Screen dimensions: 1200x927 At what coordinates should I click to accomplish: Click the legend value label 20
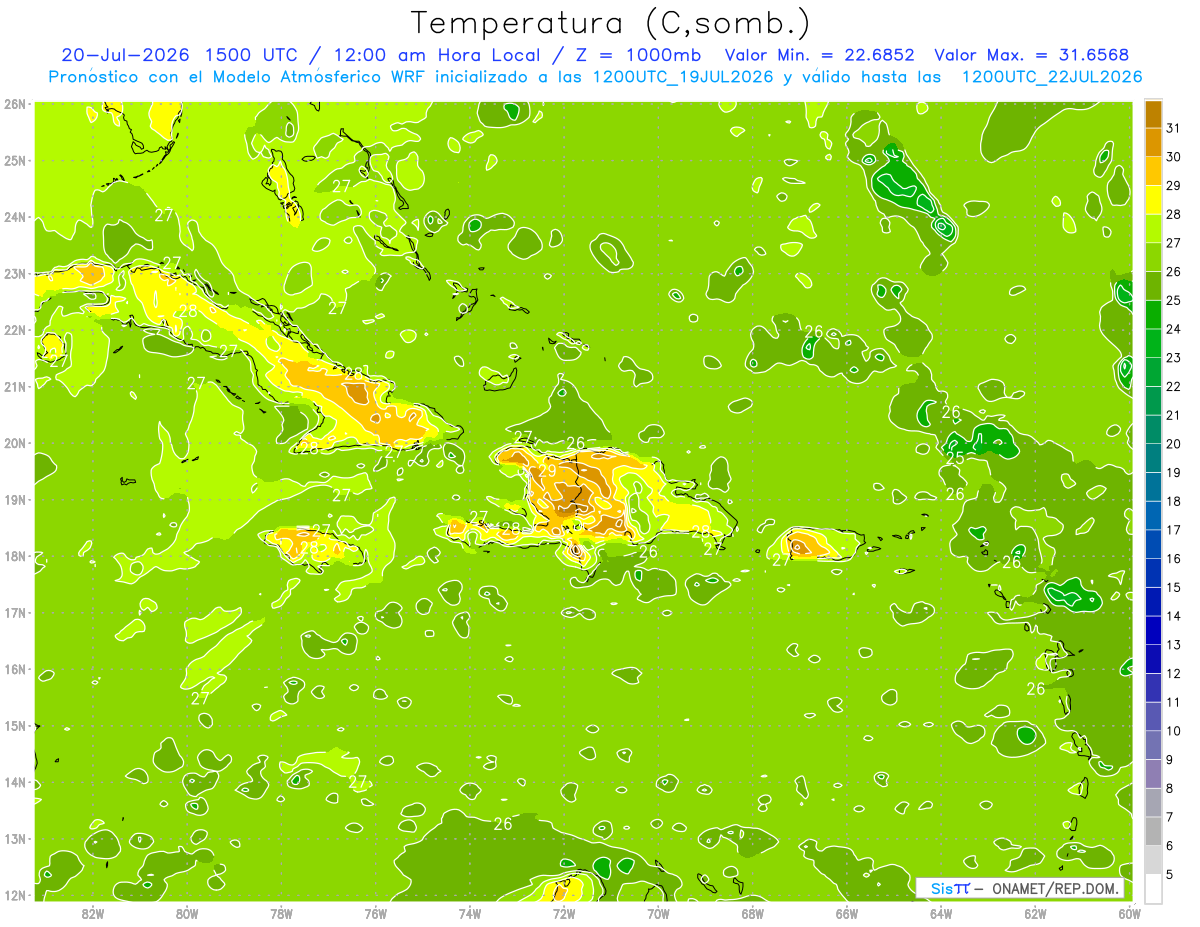click(1173, 444)
